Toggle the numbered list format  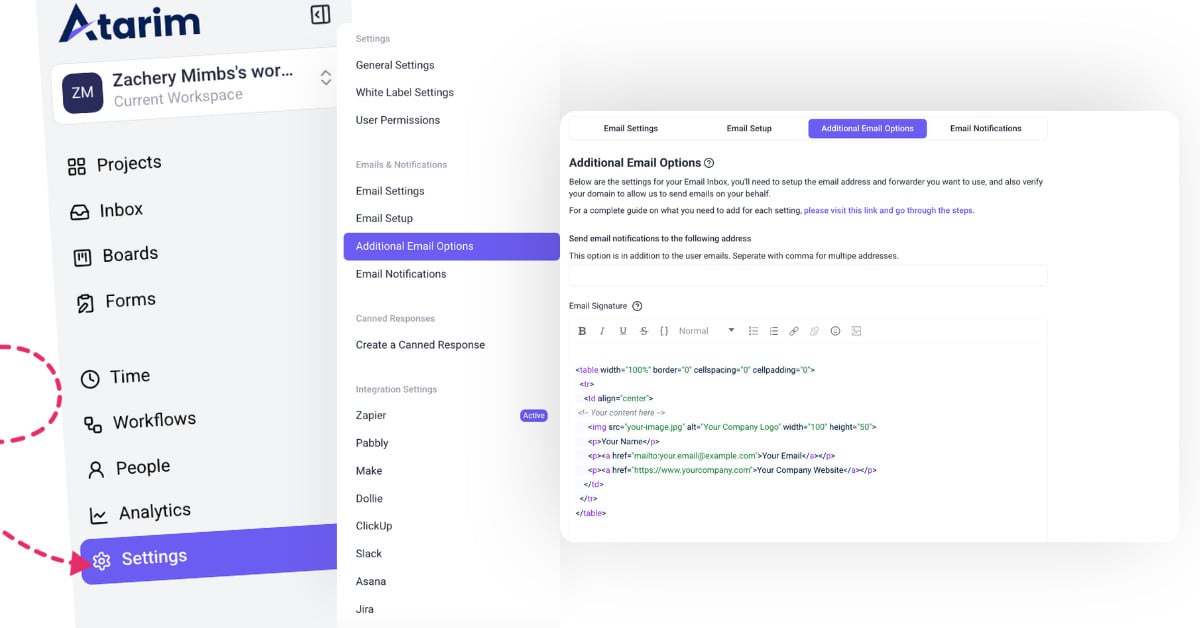pos(774,331)
